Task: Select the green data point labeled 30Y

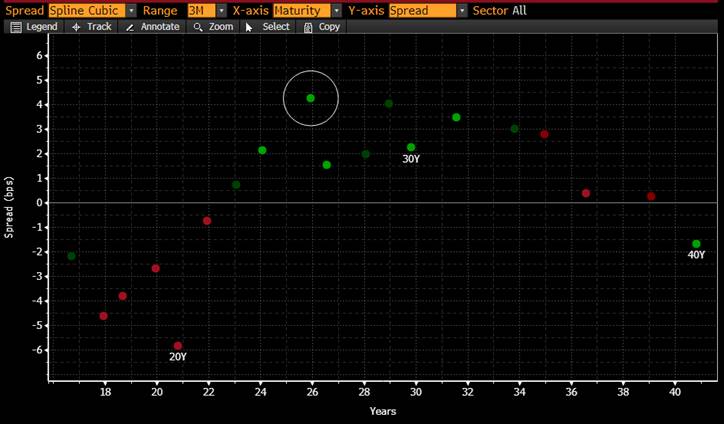Action: tap(411, 147)
